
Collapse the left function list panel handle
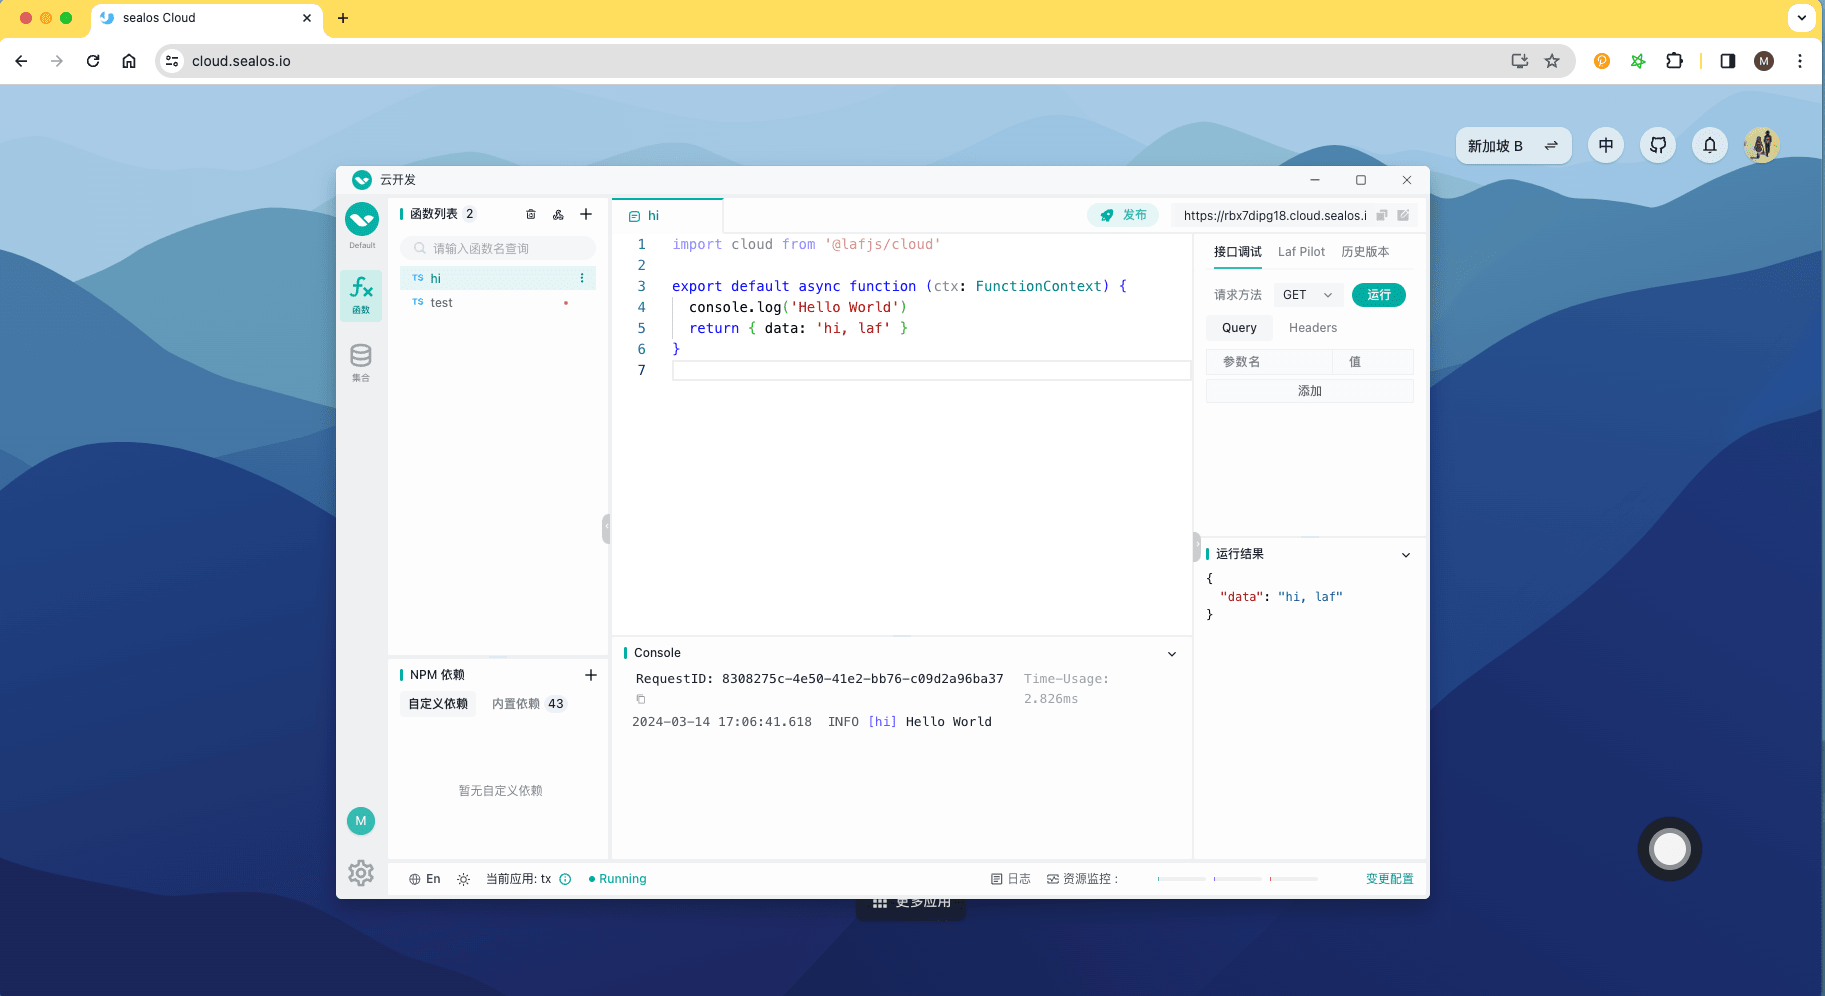(x=606, y=528)
